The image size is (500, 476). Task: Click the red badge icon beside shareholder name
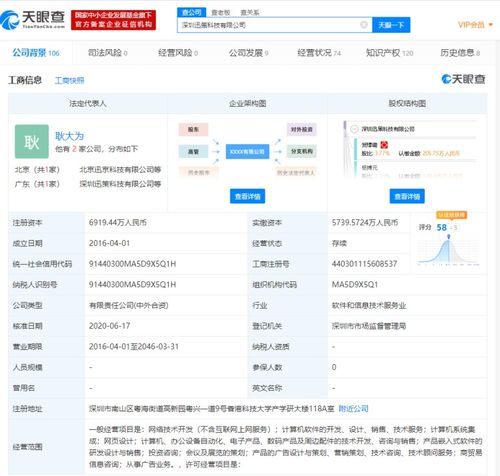coord(384,145)
